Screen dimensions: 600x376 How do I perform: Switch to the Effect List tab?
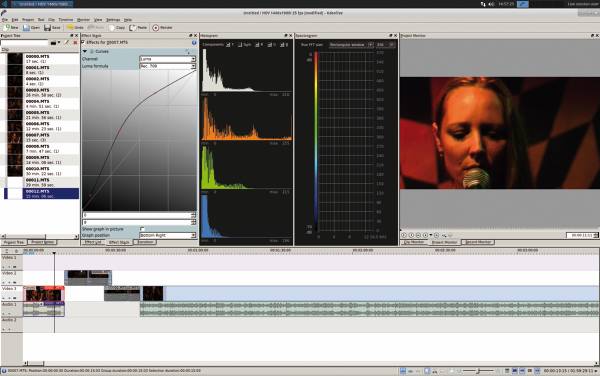pyautogui.click(x=93, y=242)
